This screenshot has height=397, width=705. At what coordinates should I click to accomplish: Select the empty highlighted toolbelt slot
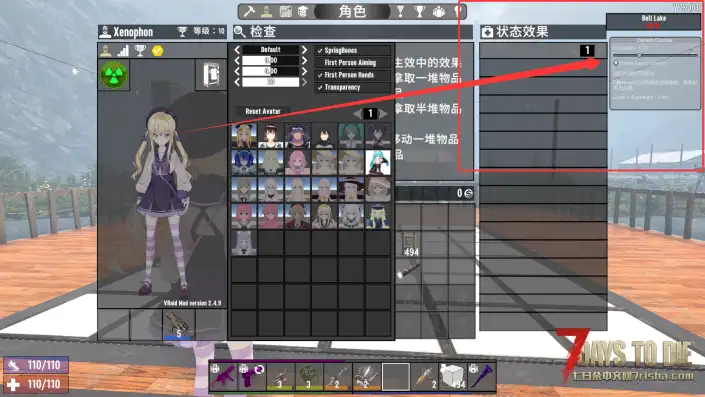[x=396, y=376]
